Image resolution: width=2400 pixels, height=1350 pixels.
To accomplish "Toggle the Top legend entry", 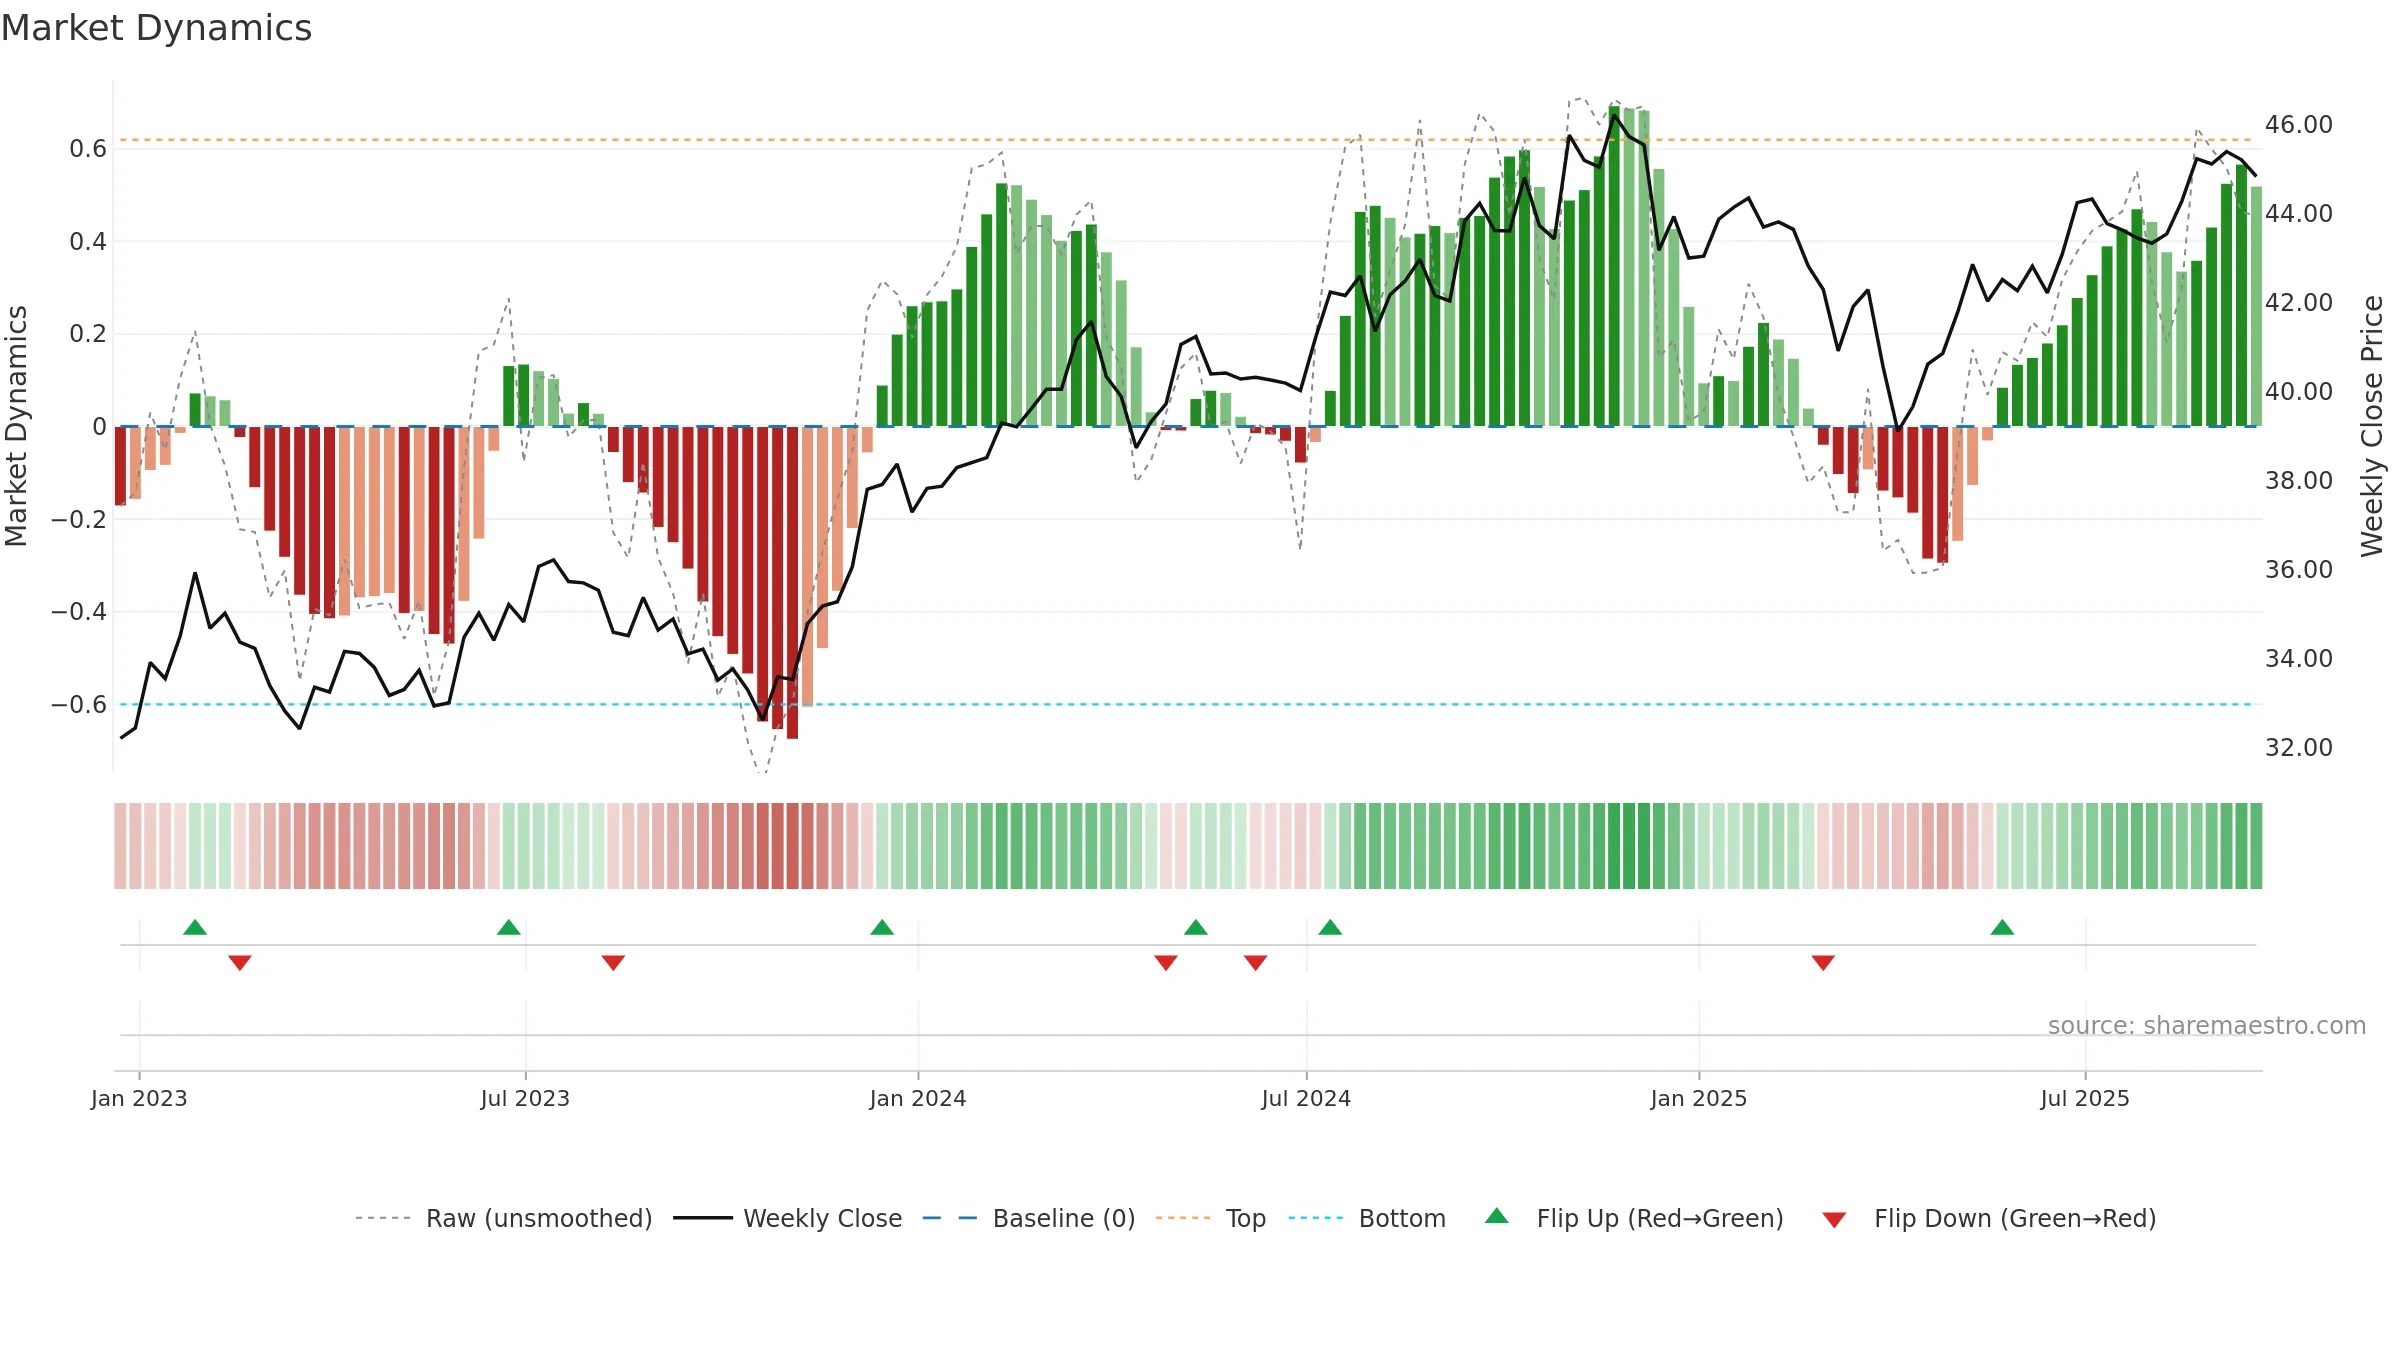I will pos(1211,1218).
